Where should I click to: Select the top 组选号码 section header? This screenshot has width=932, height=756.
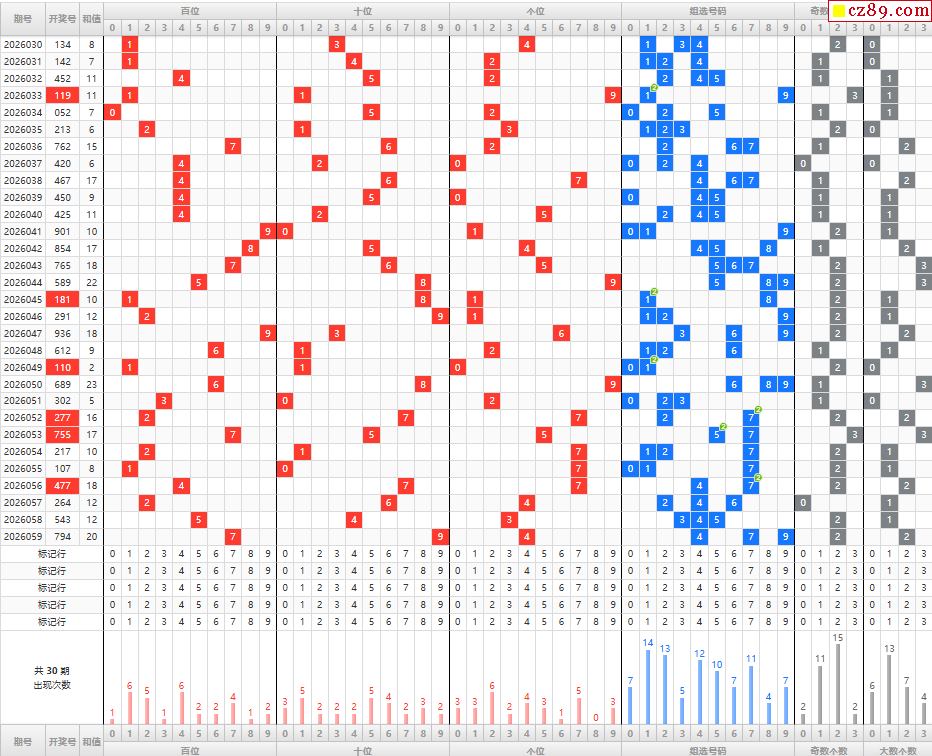coord(707,9)
